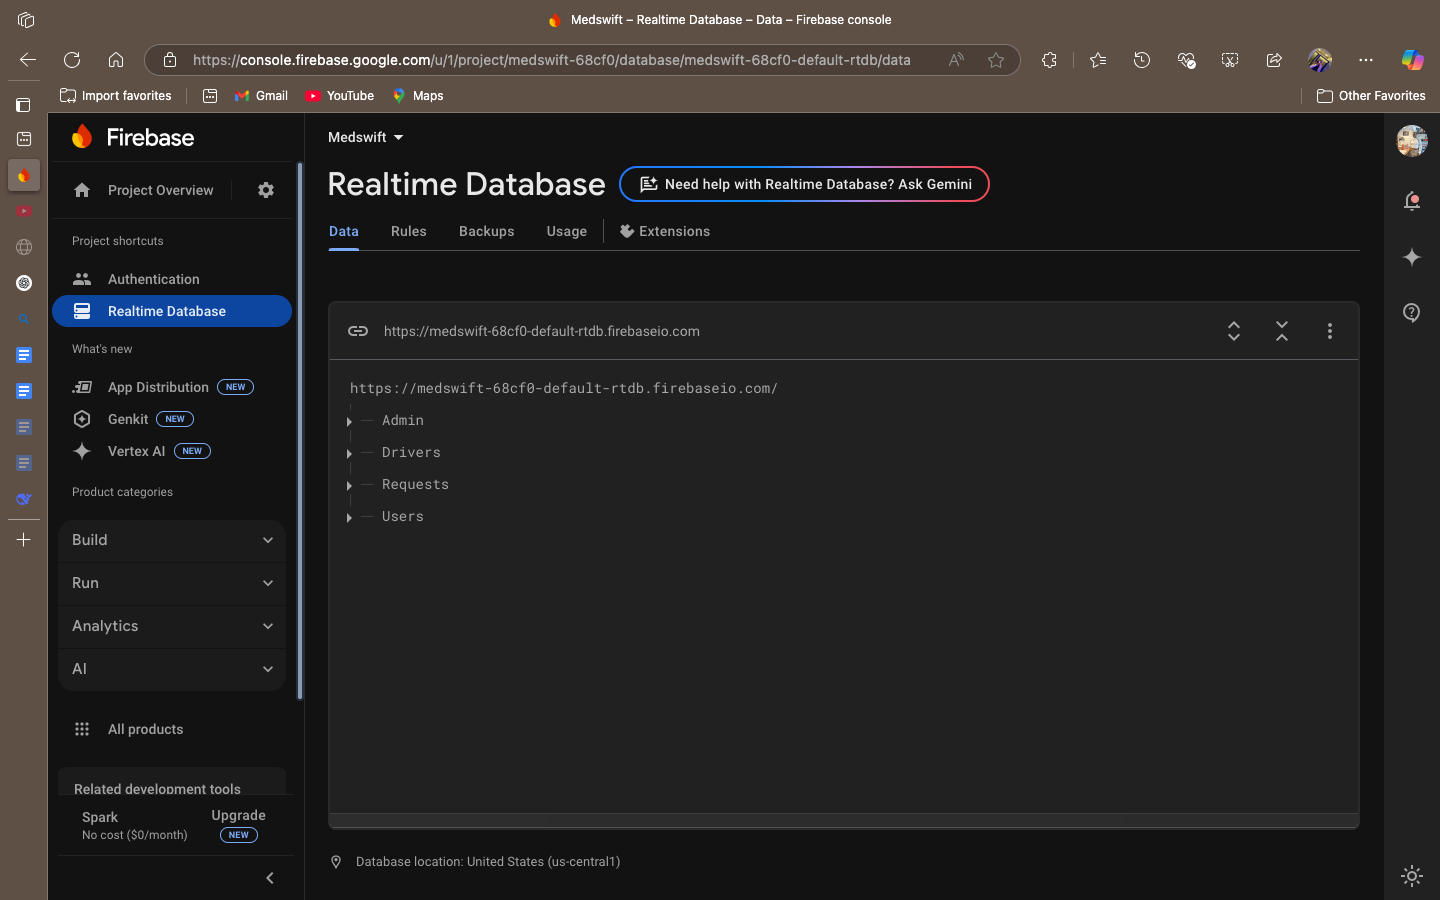Select the Users tree node
This screenshot has height=900, width=1440.
tap(403, 517)
